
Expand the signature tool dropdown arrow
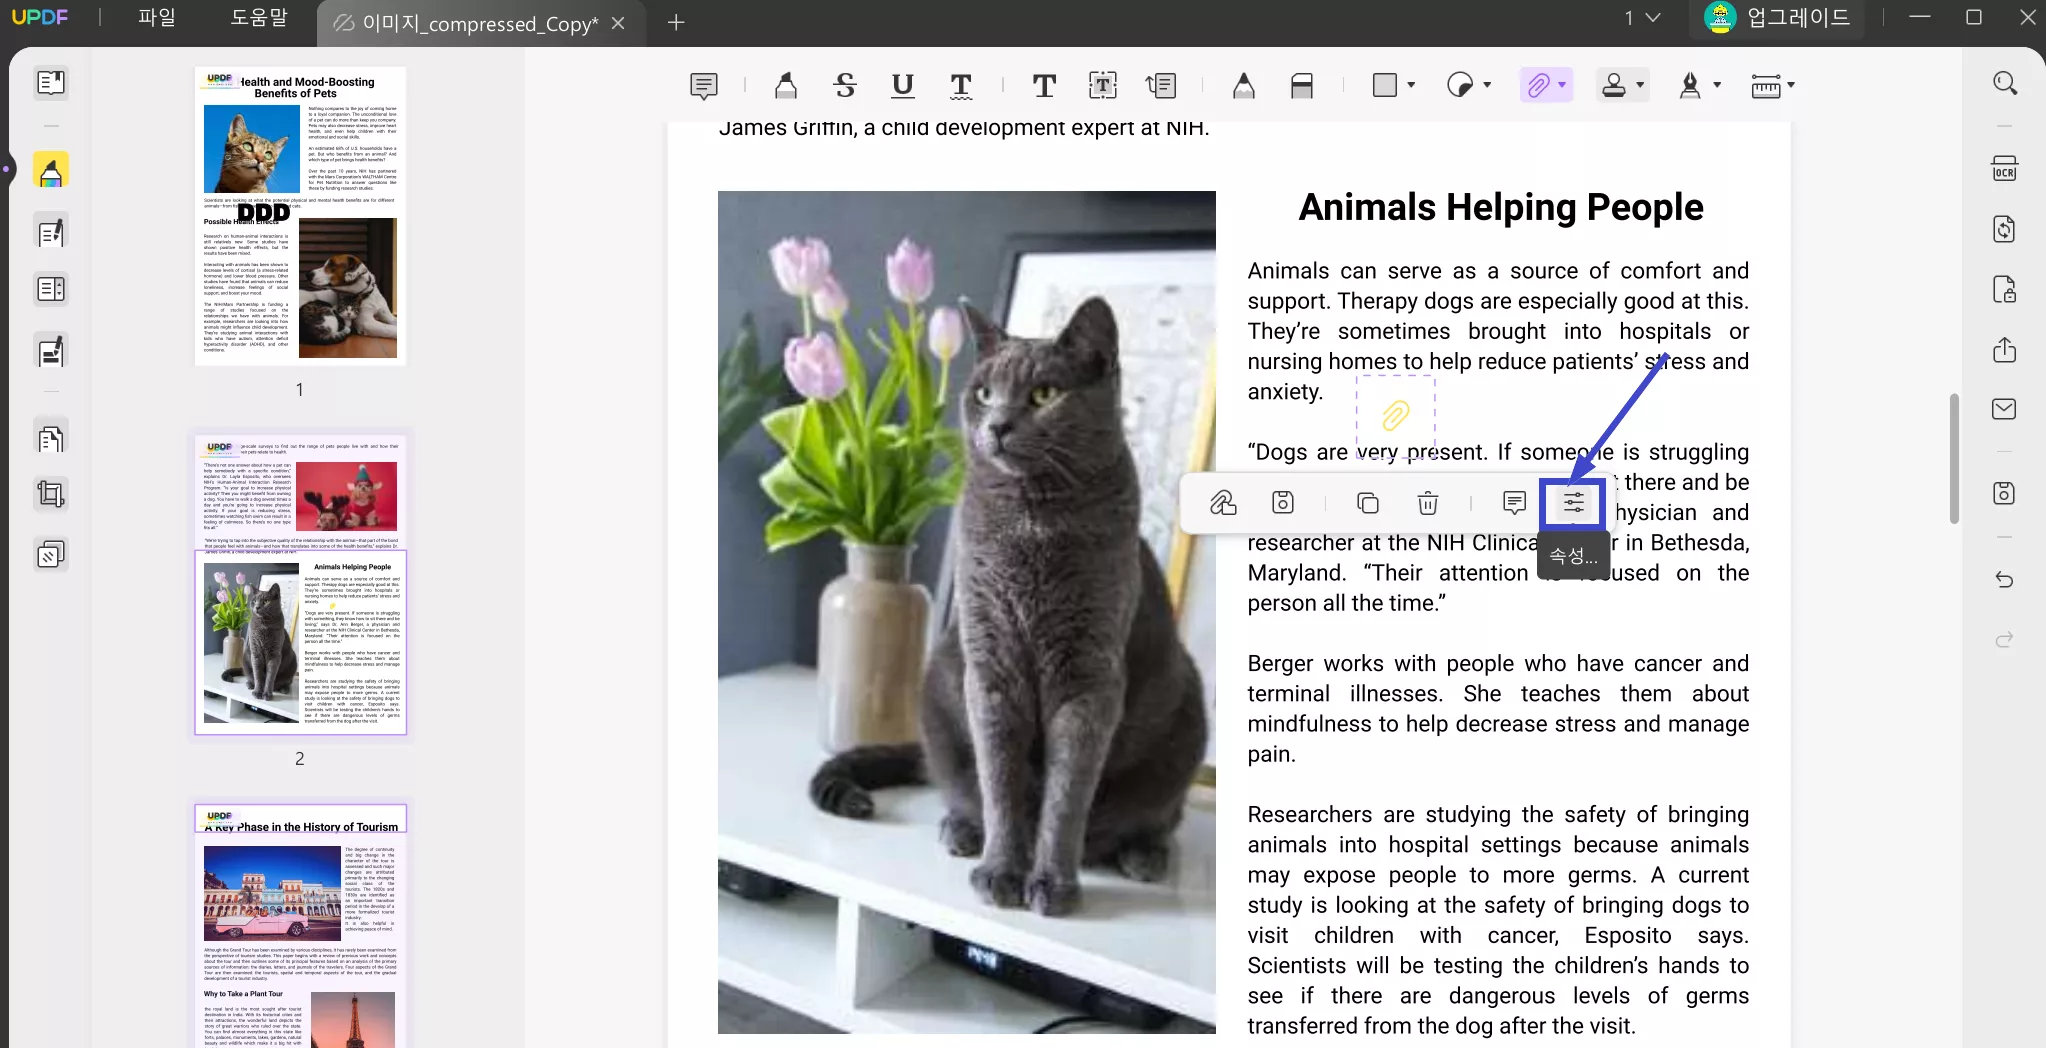1717,86
